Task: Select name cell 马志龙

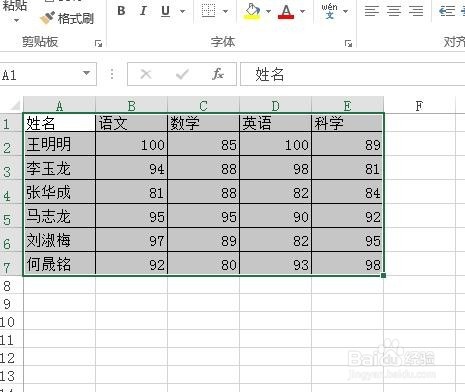Action: pyautogui.click(x=59, y=216)
